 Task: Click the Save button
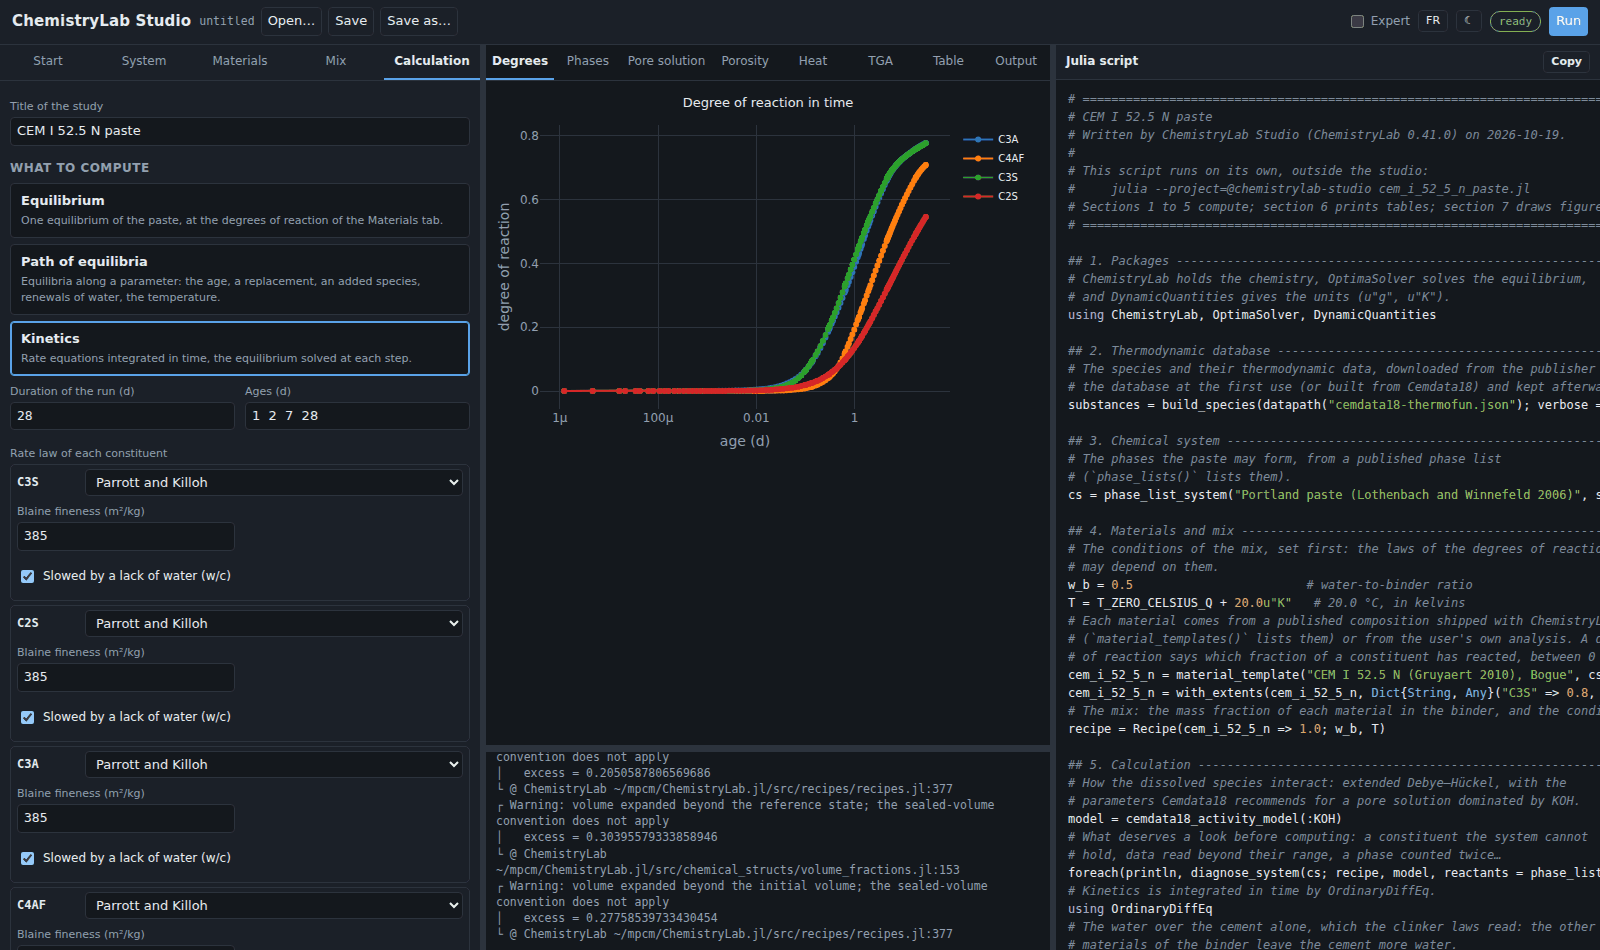click(351, 21)
